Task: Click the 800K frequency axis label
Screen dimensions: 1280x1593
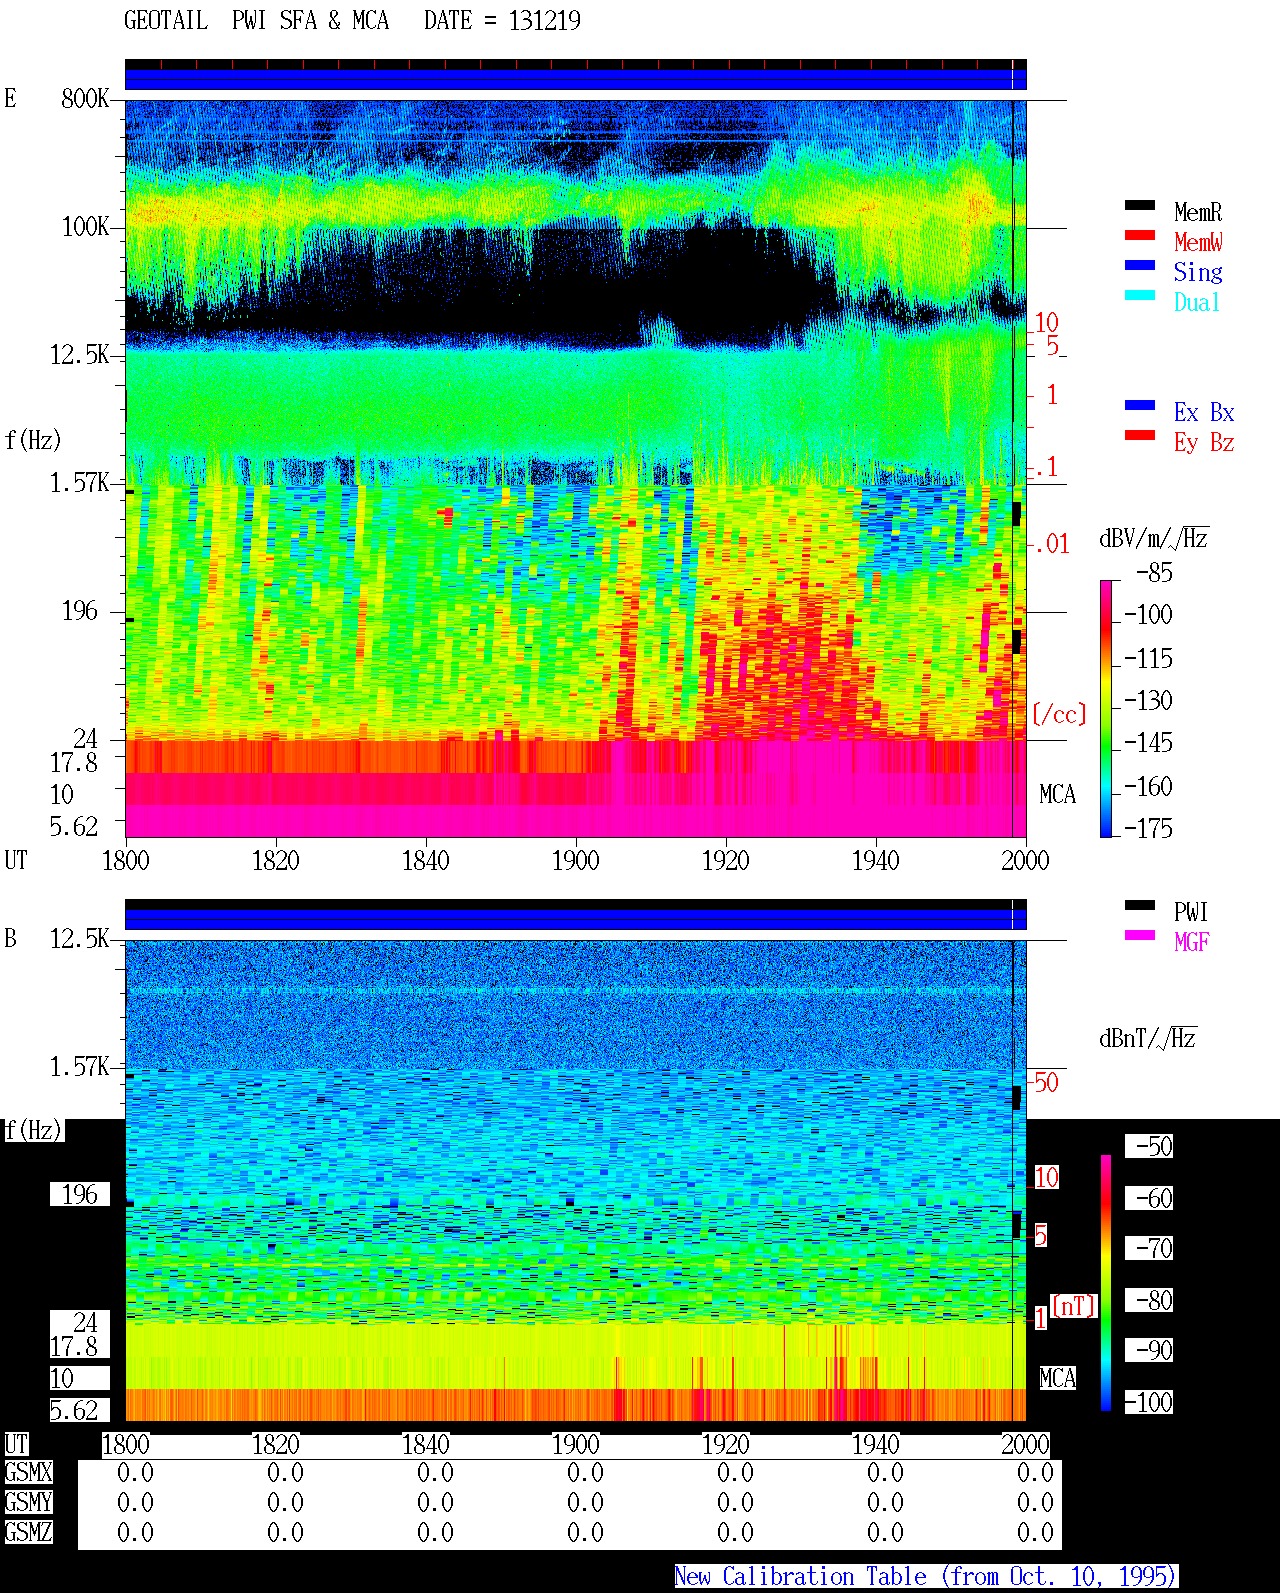Action: (85, 99)
